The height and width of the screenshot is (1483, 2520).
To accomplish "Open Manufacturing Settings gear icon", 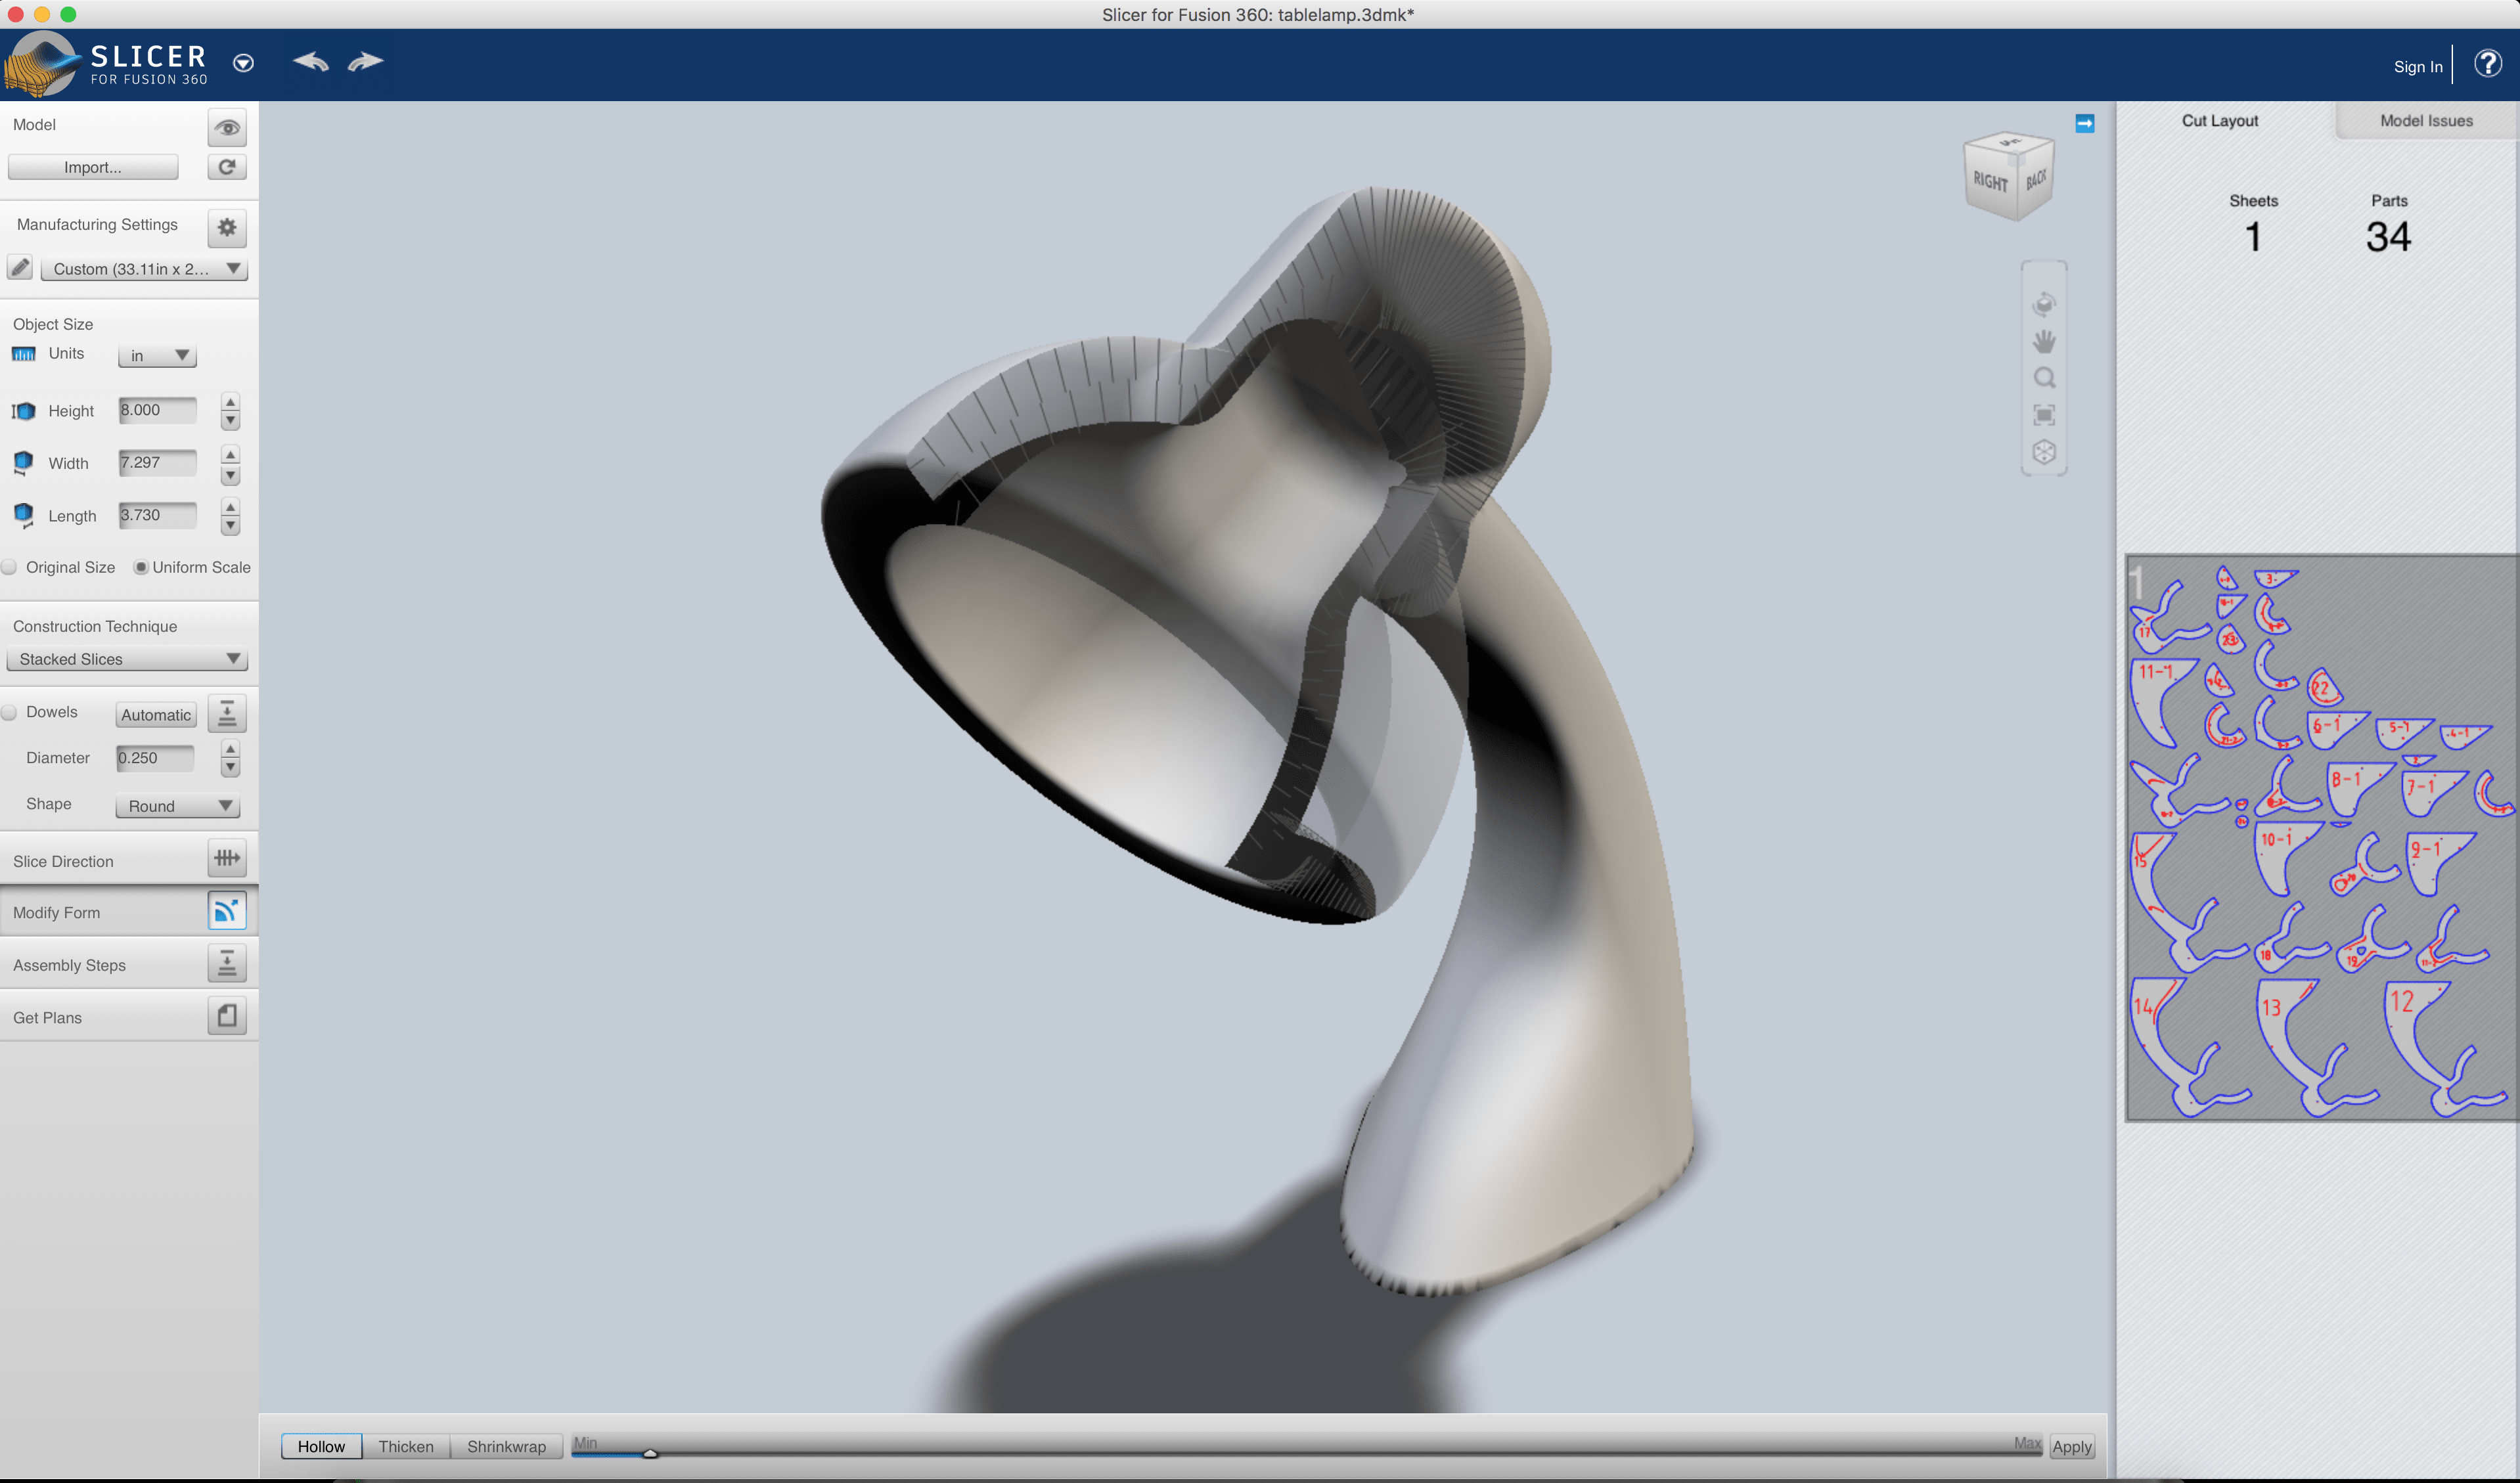I will (227, 228).
